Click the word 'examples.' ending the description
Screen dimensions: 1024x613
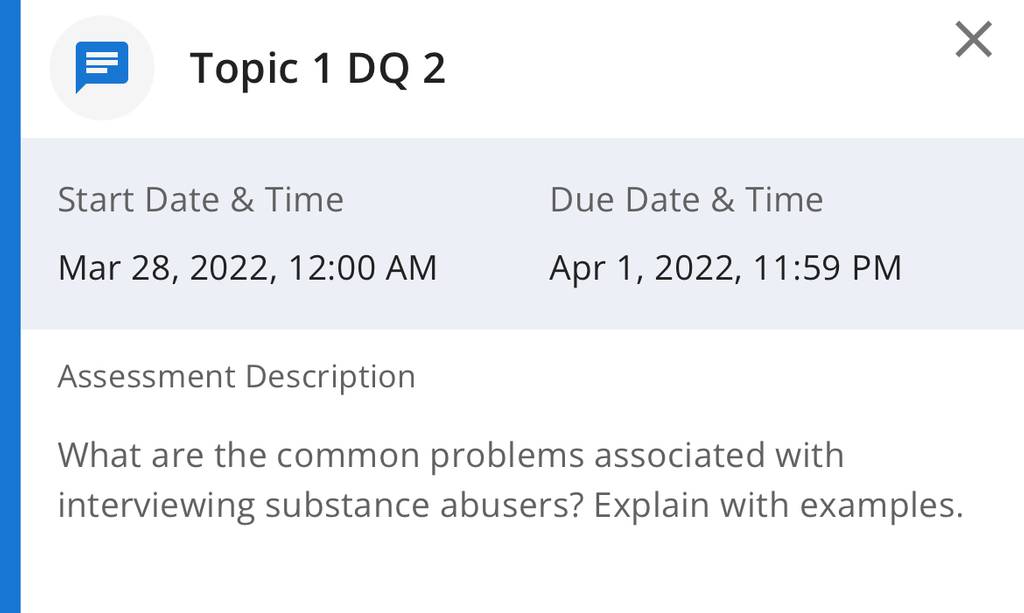[882, 505]
